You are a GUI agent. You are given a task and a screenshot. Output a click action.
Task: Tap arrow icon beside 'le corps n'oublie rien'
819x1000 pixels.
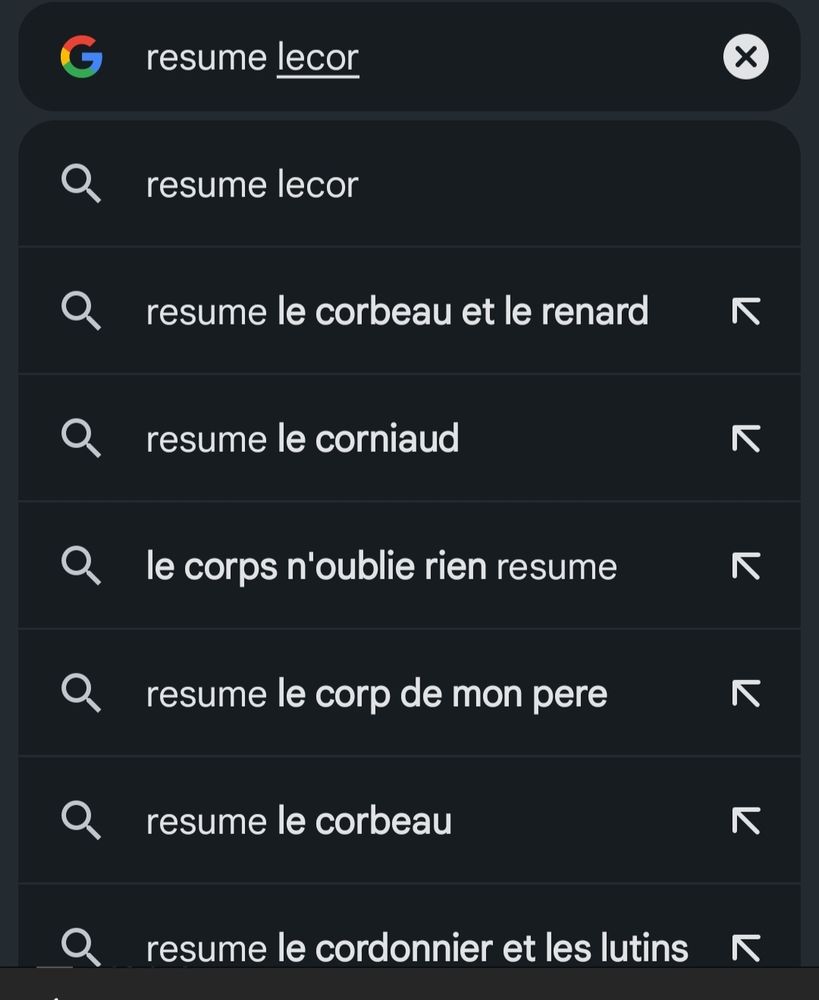pos(746,566)
